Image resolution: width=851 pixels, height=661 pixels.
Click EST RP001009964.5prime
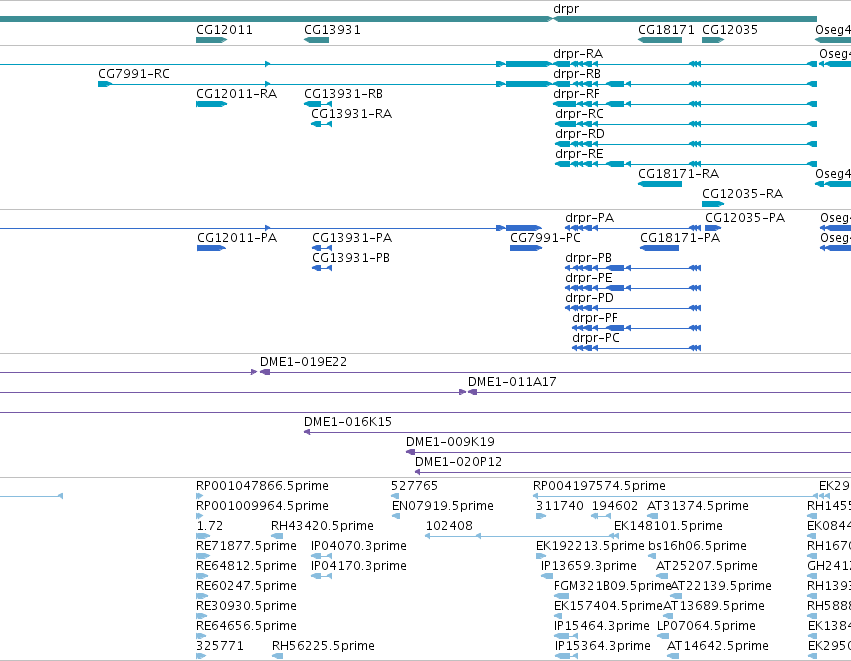click(x=262, y=506)
